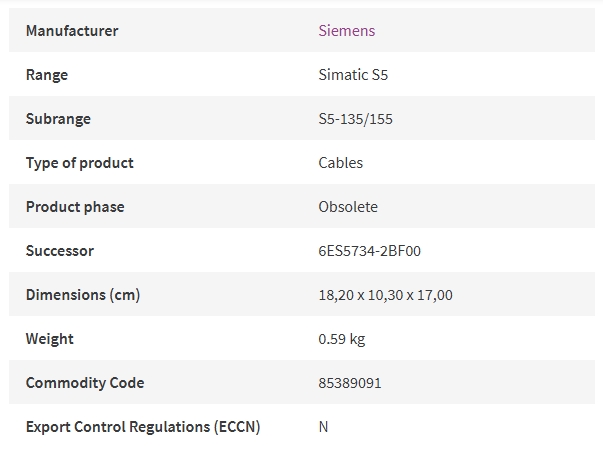Click the Cables product type value
Image resolution: width=603 pixels, height=451 pixels.
pyautogui.click(x=340, y=163)
